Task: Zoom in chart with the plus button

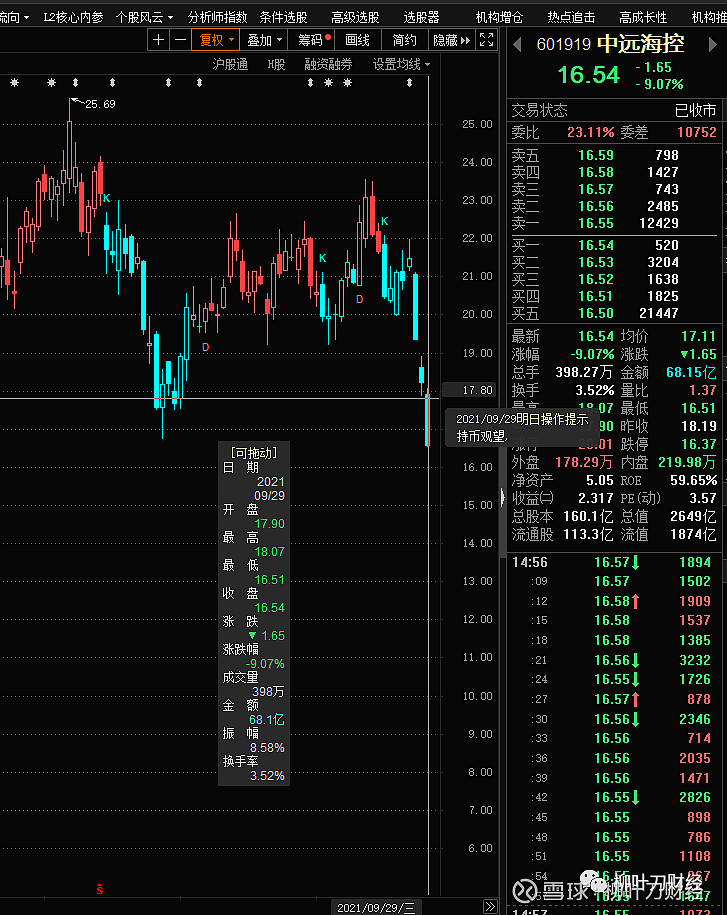Action: click(158, 40)
